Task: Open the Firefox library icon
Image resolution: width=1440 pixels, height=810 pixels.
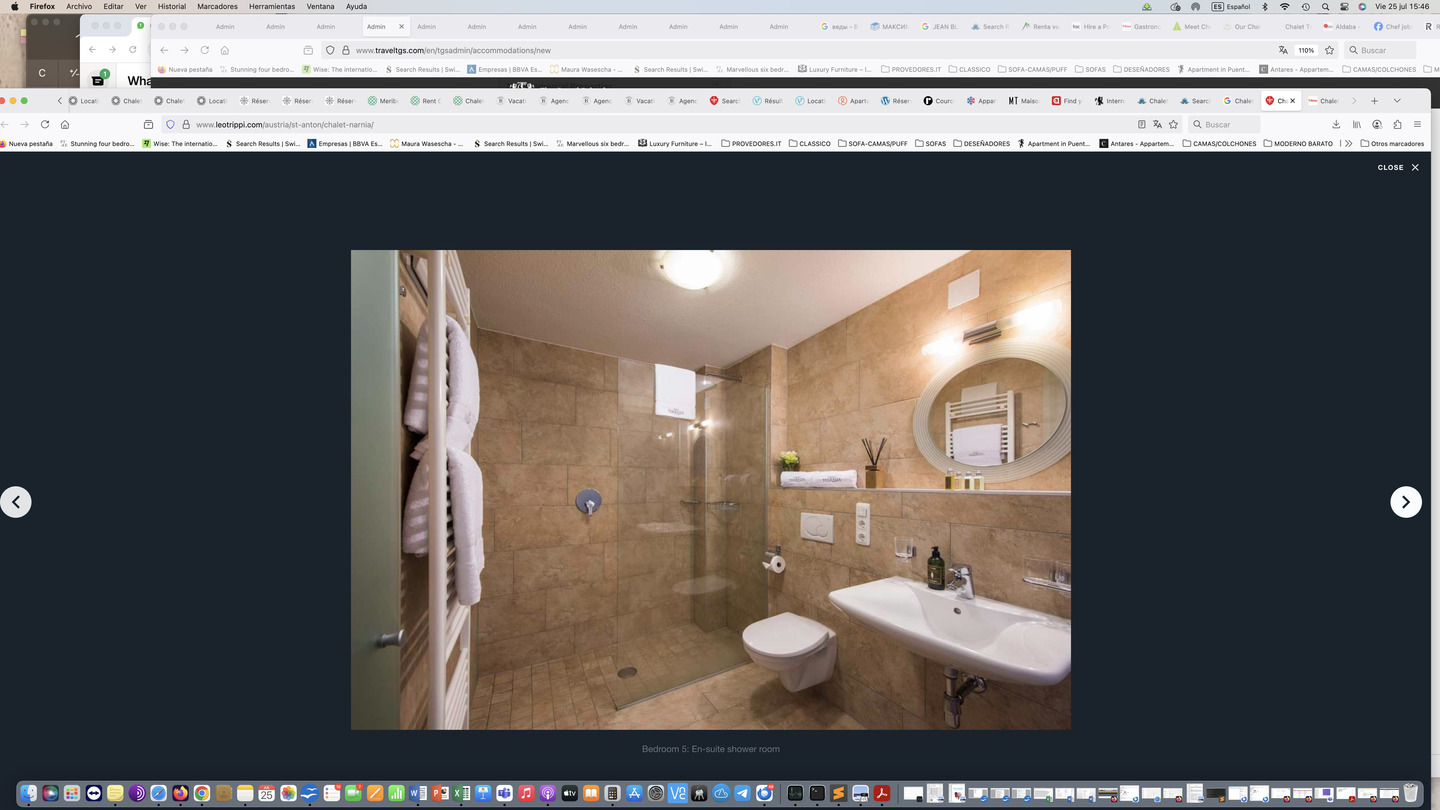Action: (1357, 124)
